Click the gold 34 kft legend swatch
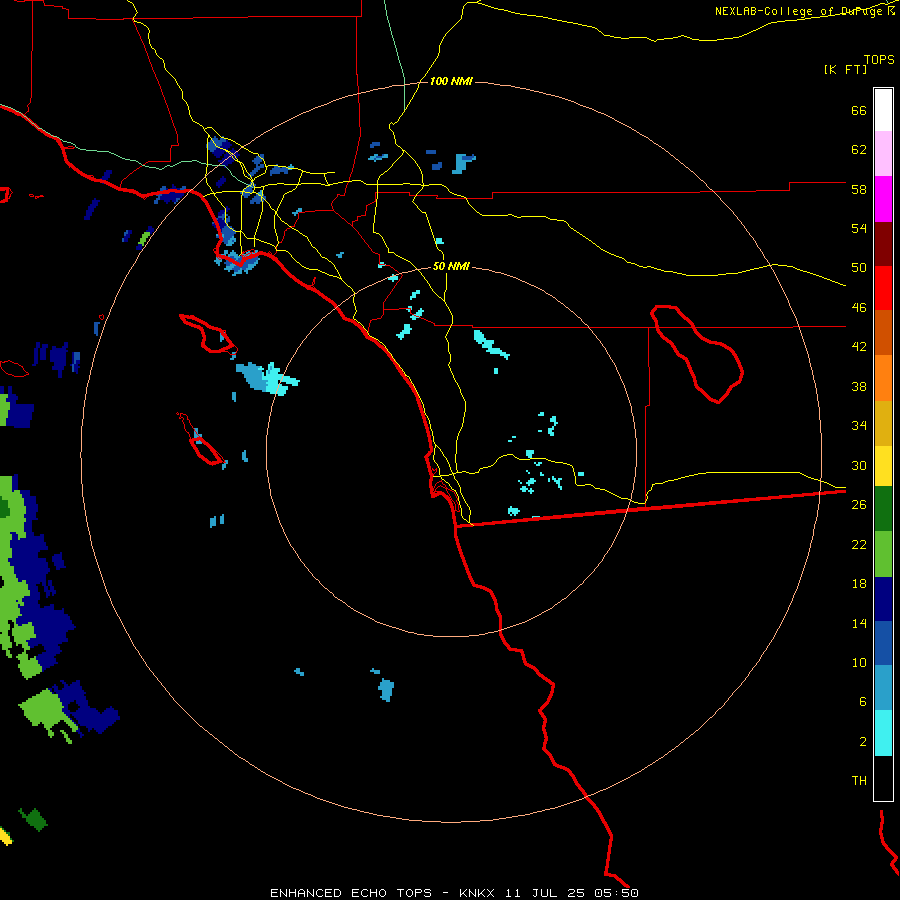This screenshot has height=900, width=900. pyautogui.click(x=883, y=423)
